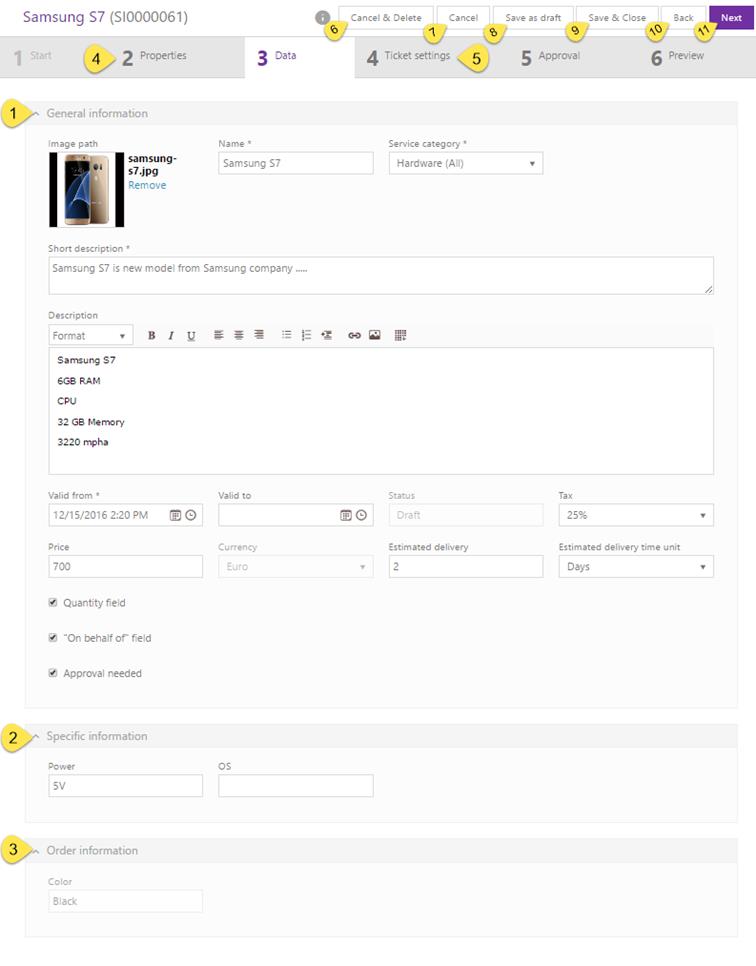This screenshot has width=756, height=966.
Task: Click the Save as draft button
Action: pos(533,18)
